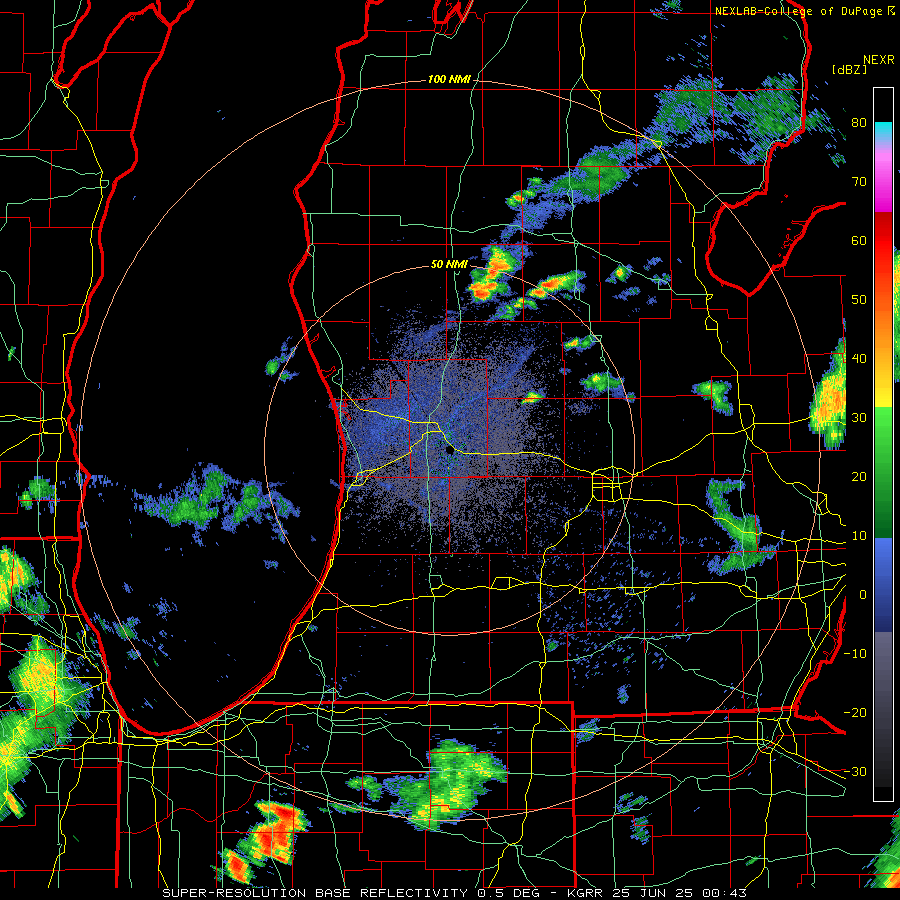900x900 pixels.
Task: Click the positive 20 value on the dBZ scale
Action: click(859, 476)
